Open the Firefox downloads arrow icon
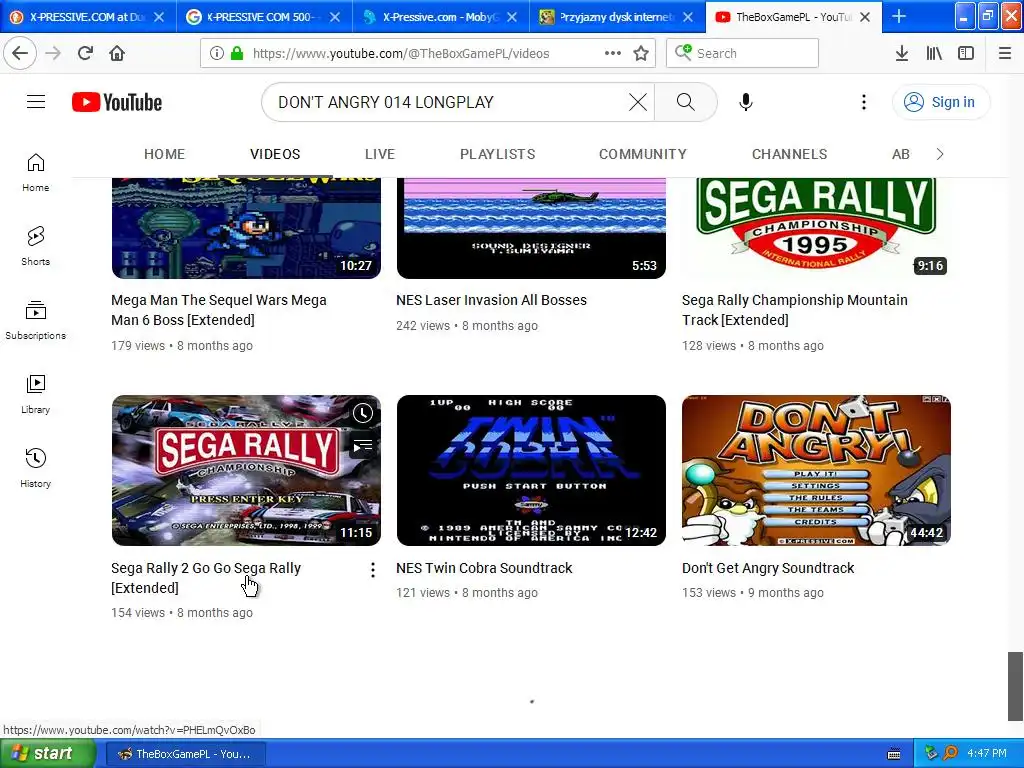The width and height of the screenshot is (1024, 768). pos(901,53)
